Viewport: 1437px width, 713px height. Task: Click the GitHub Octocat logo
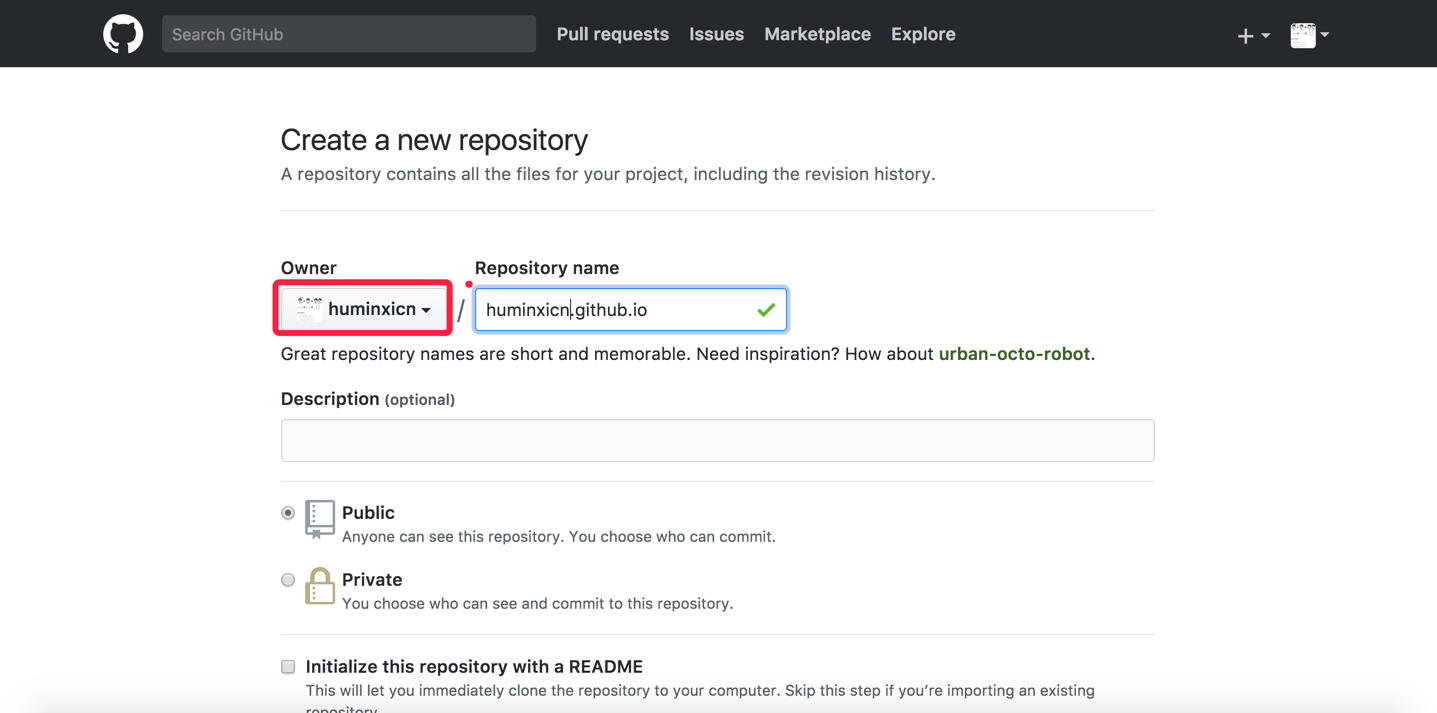tap(123, 34)
